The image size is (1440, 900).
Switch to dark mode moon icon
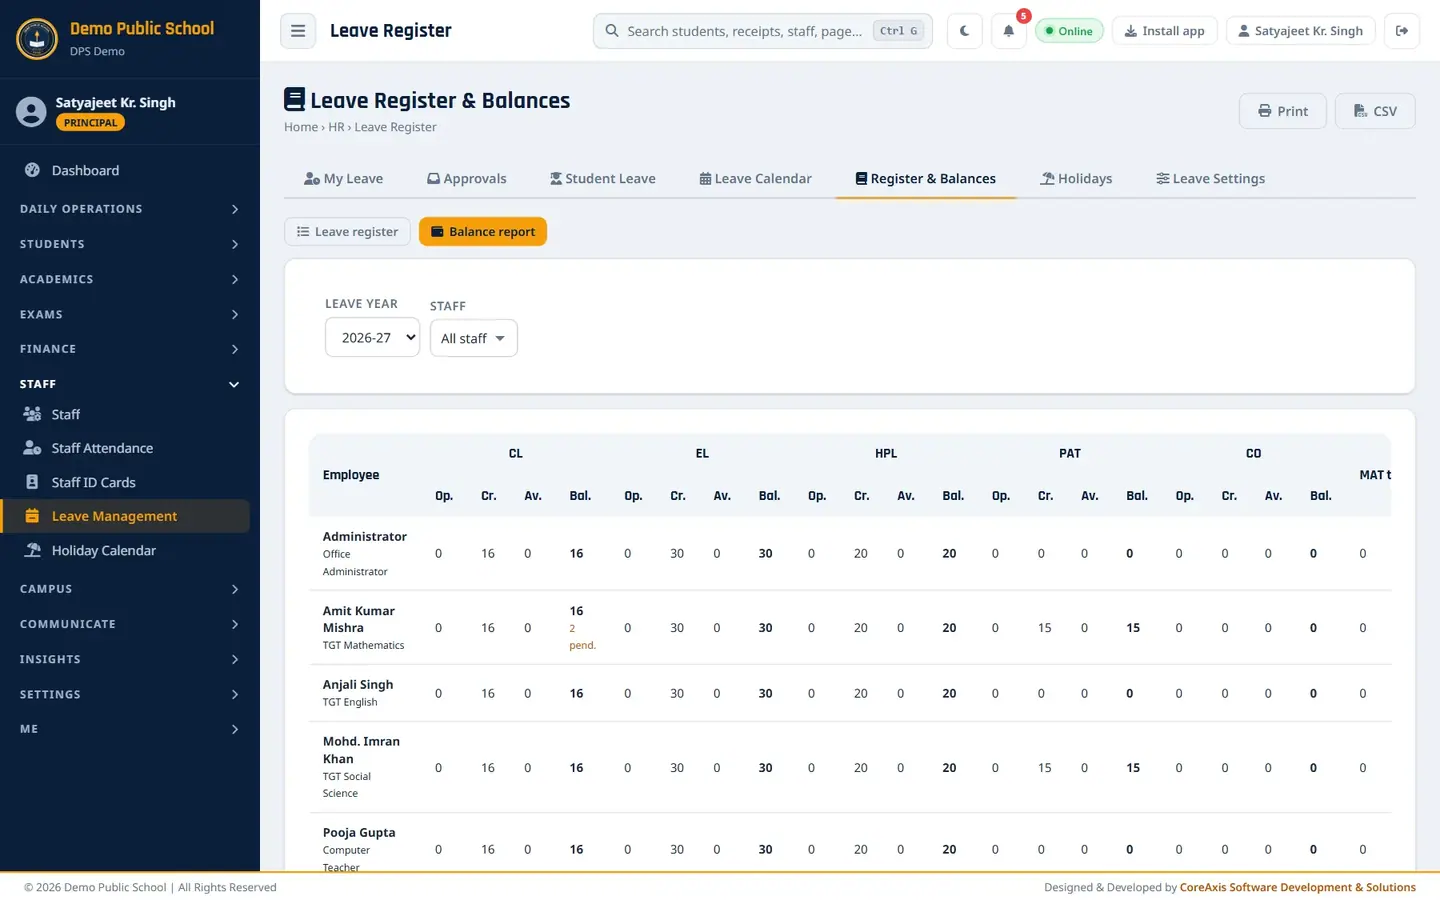pos(964,31)
